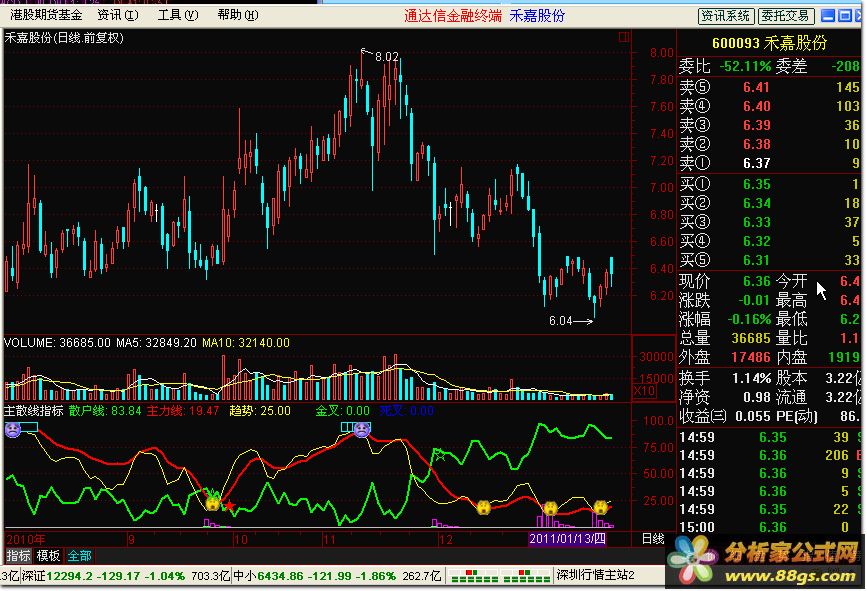Image resolution: width=867 pixels, height=591 pixels.
Task: Click the 卖② 6.38 ask row
Action: [769, 144]
